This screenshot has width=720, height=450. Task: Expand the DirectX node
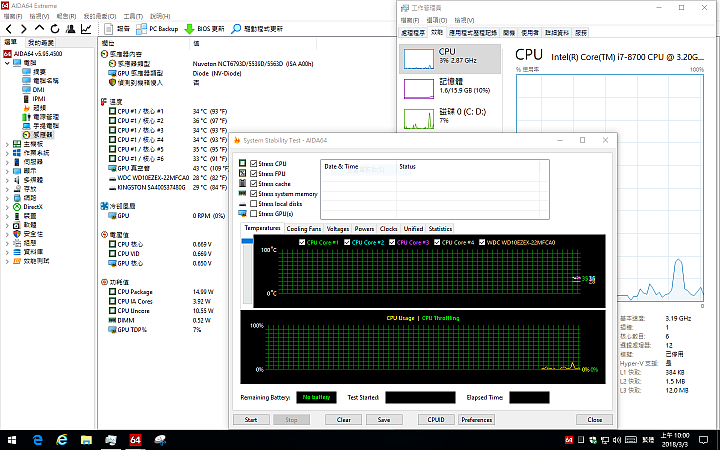pyautogui.click(x=7, y=207)
